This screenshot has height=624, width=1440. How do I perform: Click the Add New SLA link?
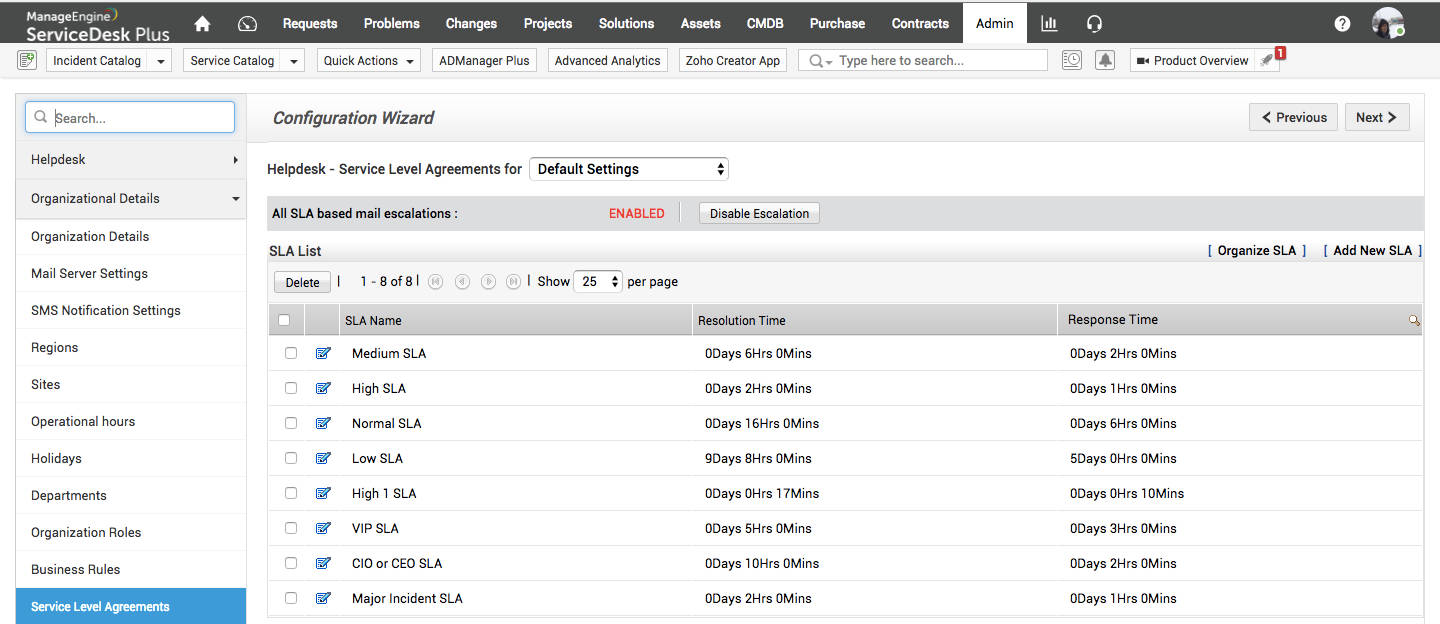tap(1372, 251)
